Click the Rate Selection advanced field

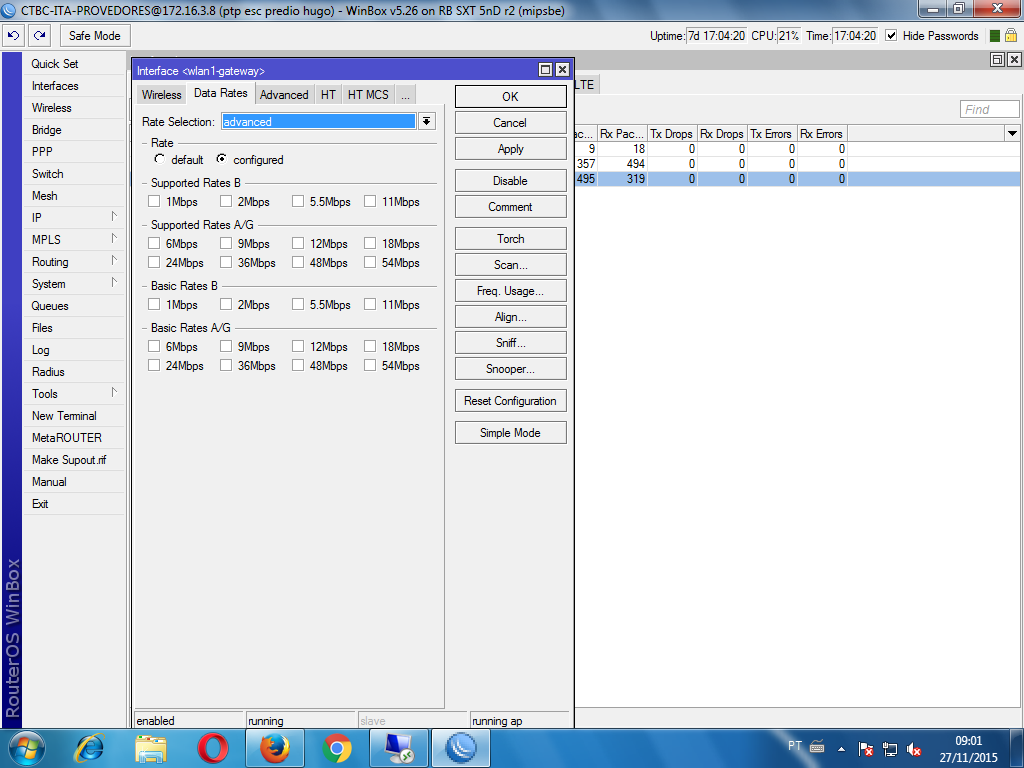point(318,121)
